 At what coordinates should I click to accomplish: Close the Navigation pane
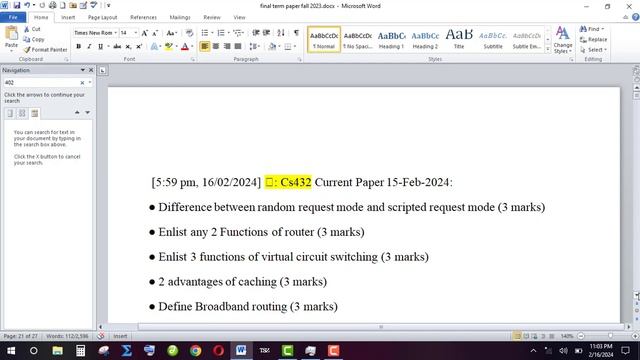click(x=91, y=70)
